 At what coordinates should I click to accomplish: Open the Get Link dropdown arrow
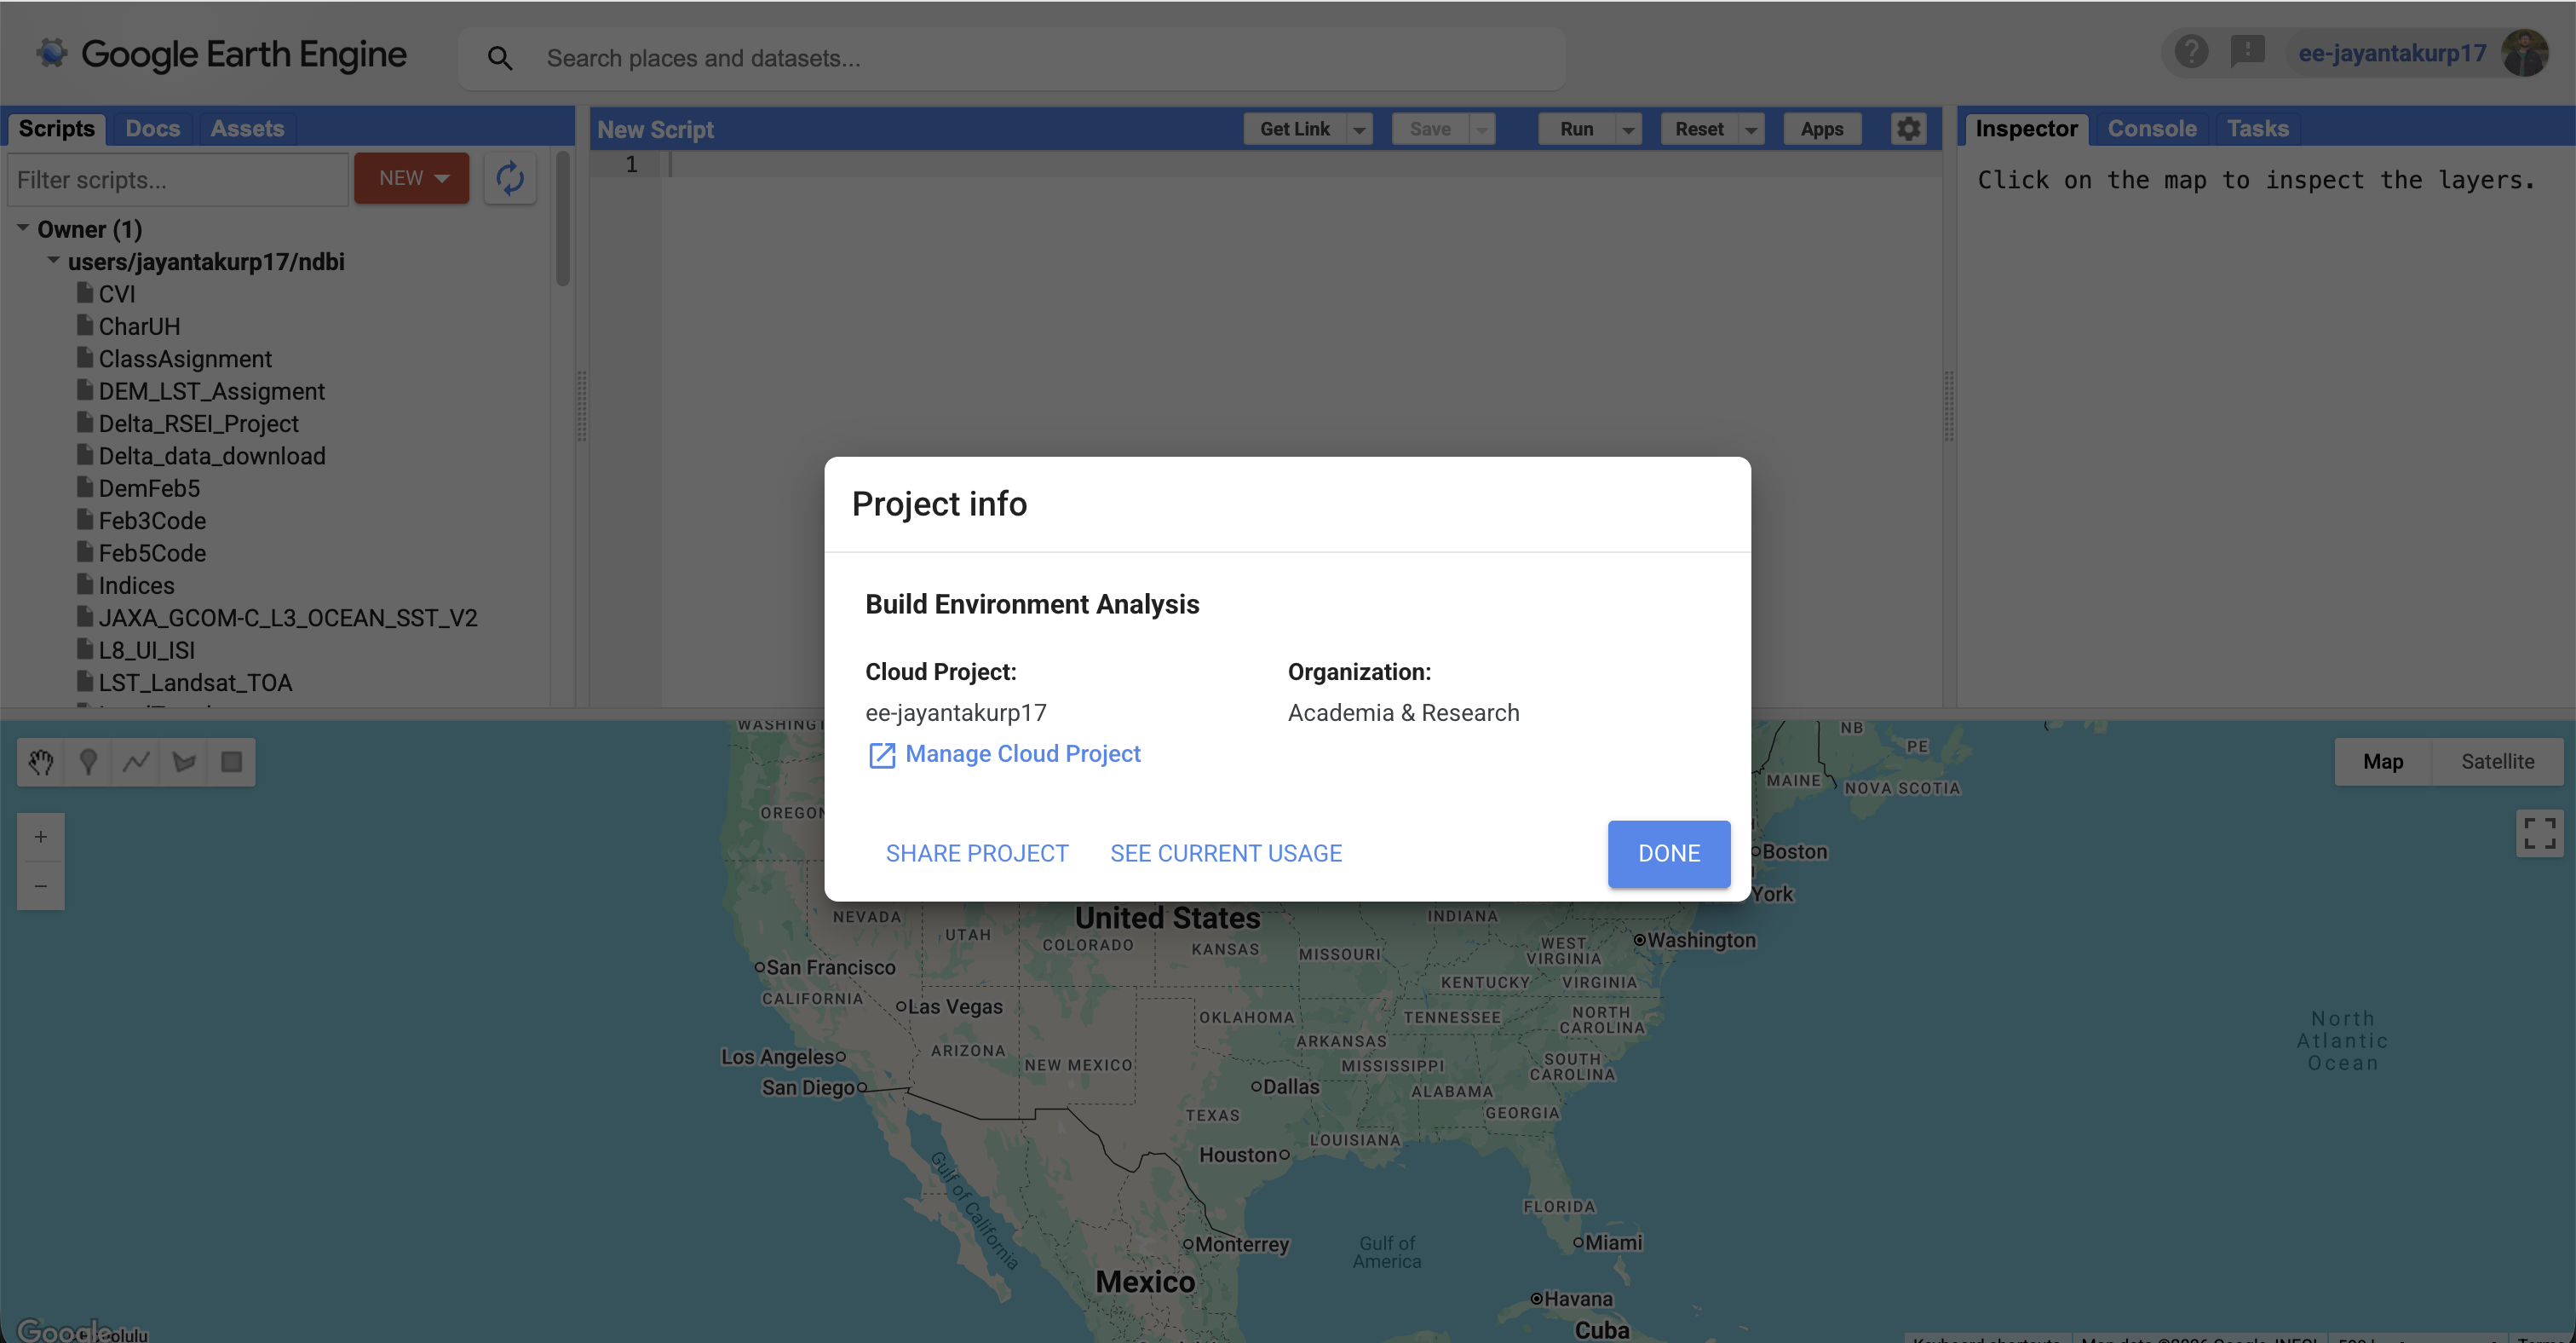[x=1359, y=130]
